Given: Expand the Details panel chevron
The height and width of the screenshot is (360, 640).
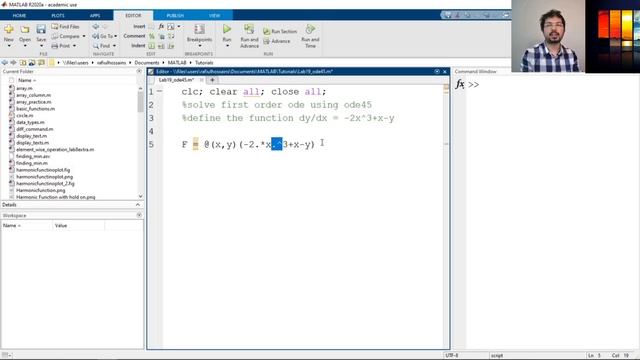Looking at the screenshot, I should (138, 205).
